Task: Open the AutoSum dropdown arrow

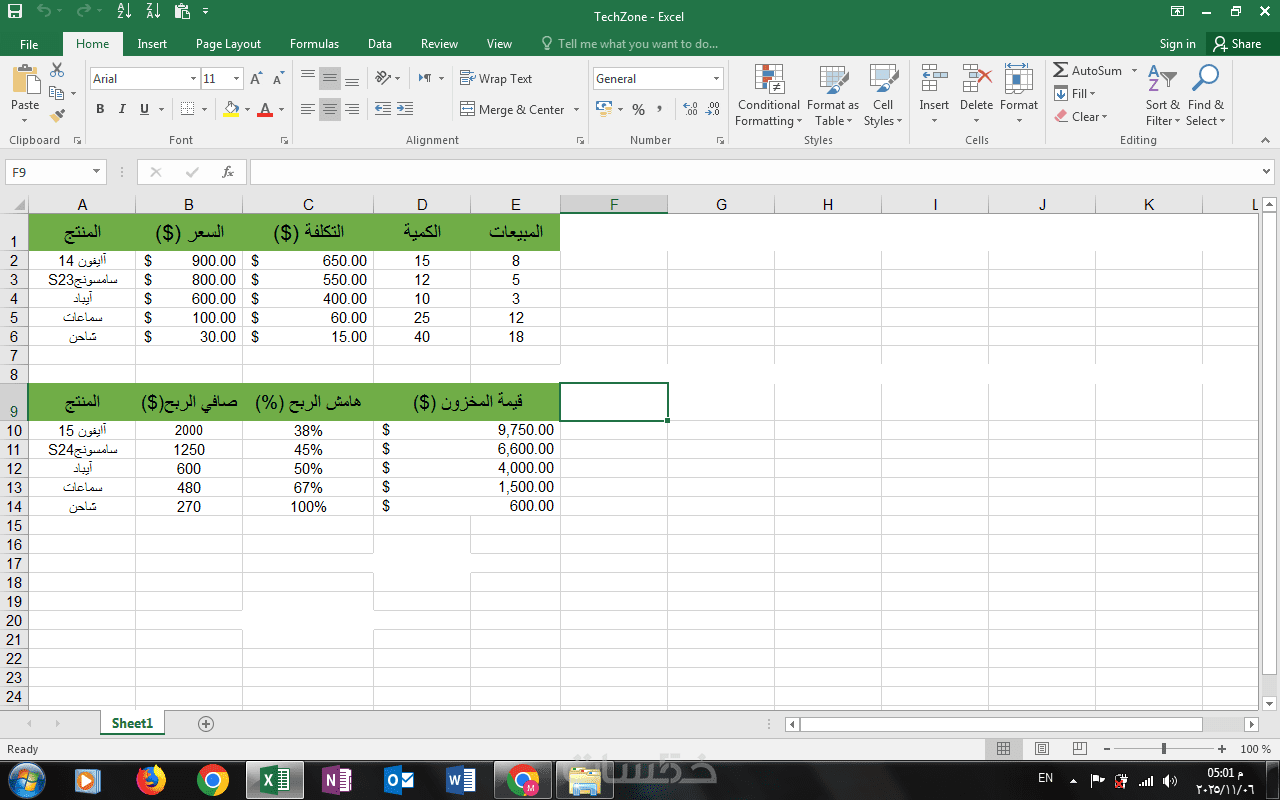Action: pyautogui.click(x=1134, y=71)
